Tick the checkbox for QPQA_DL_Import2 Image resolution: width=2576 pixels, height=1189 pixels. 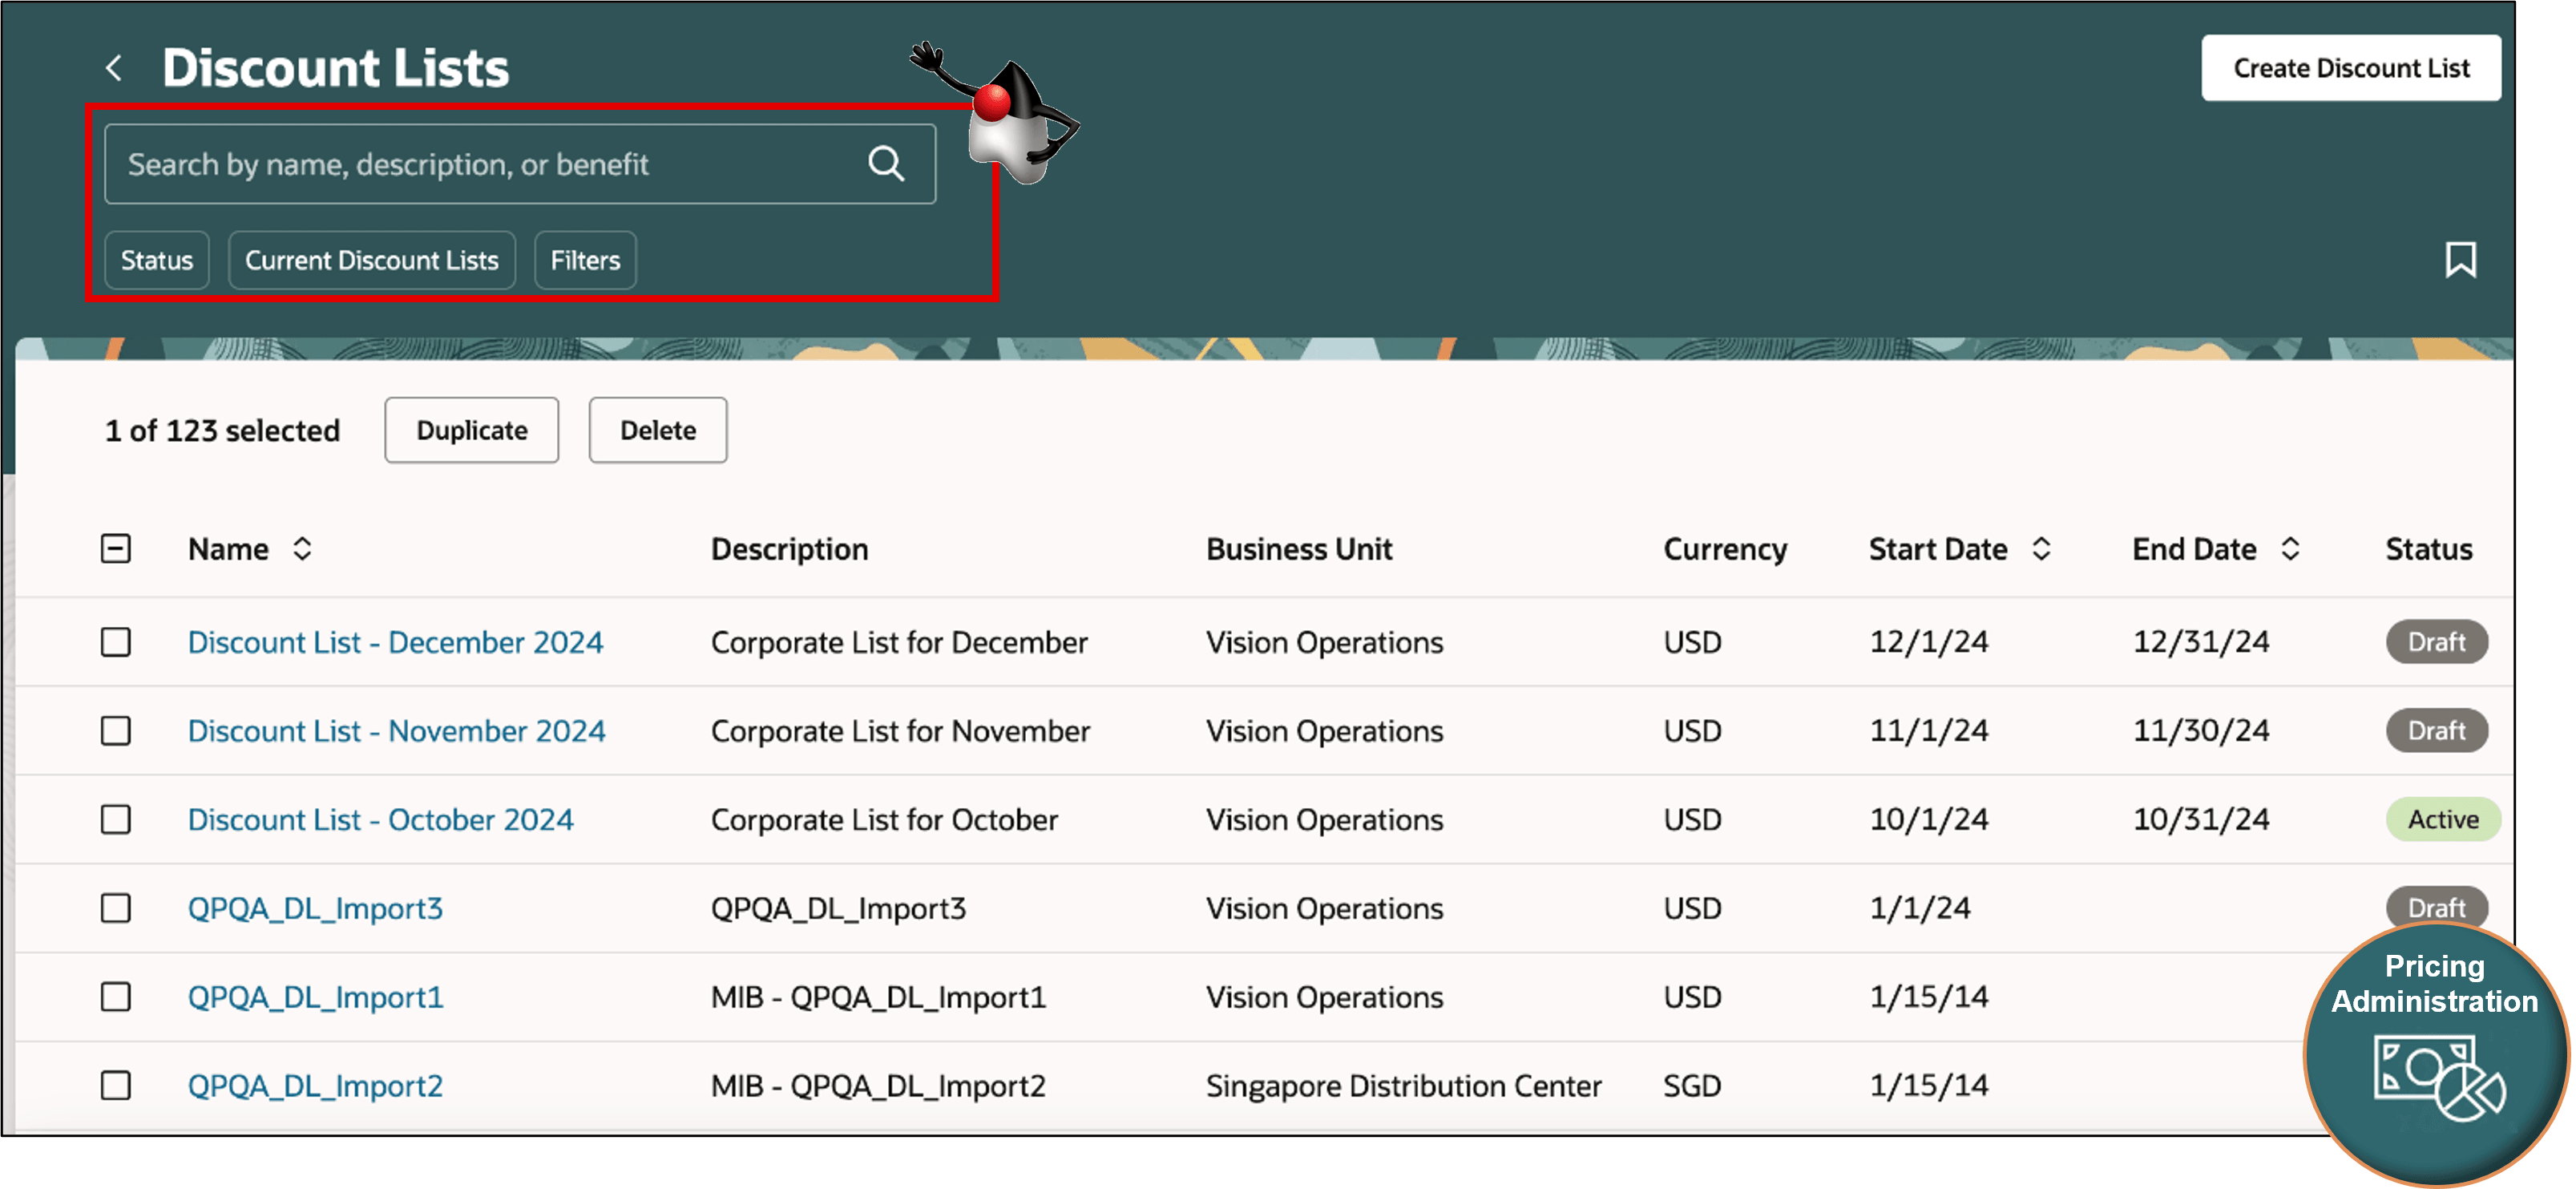pos(116,1085)
